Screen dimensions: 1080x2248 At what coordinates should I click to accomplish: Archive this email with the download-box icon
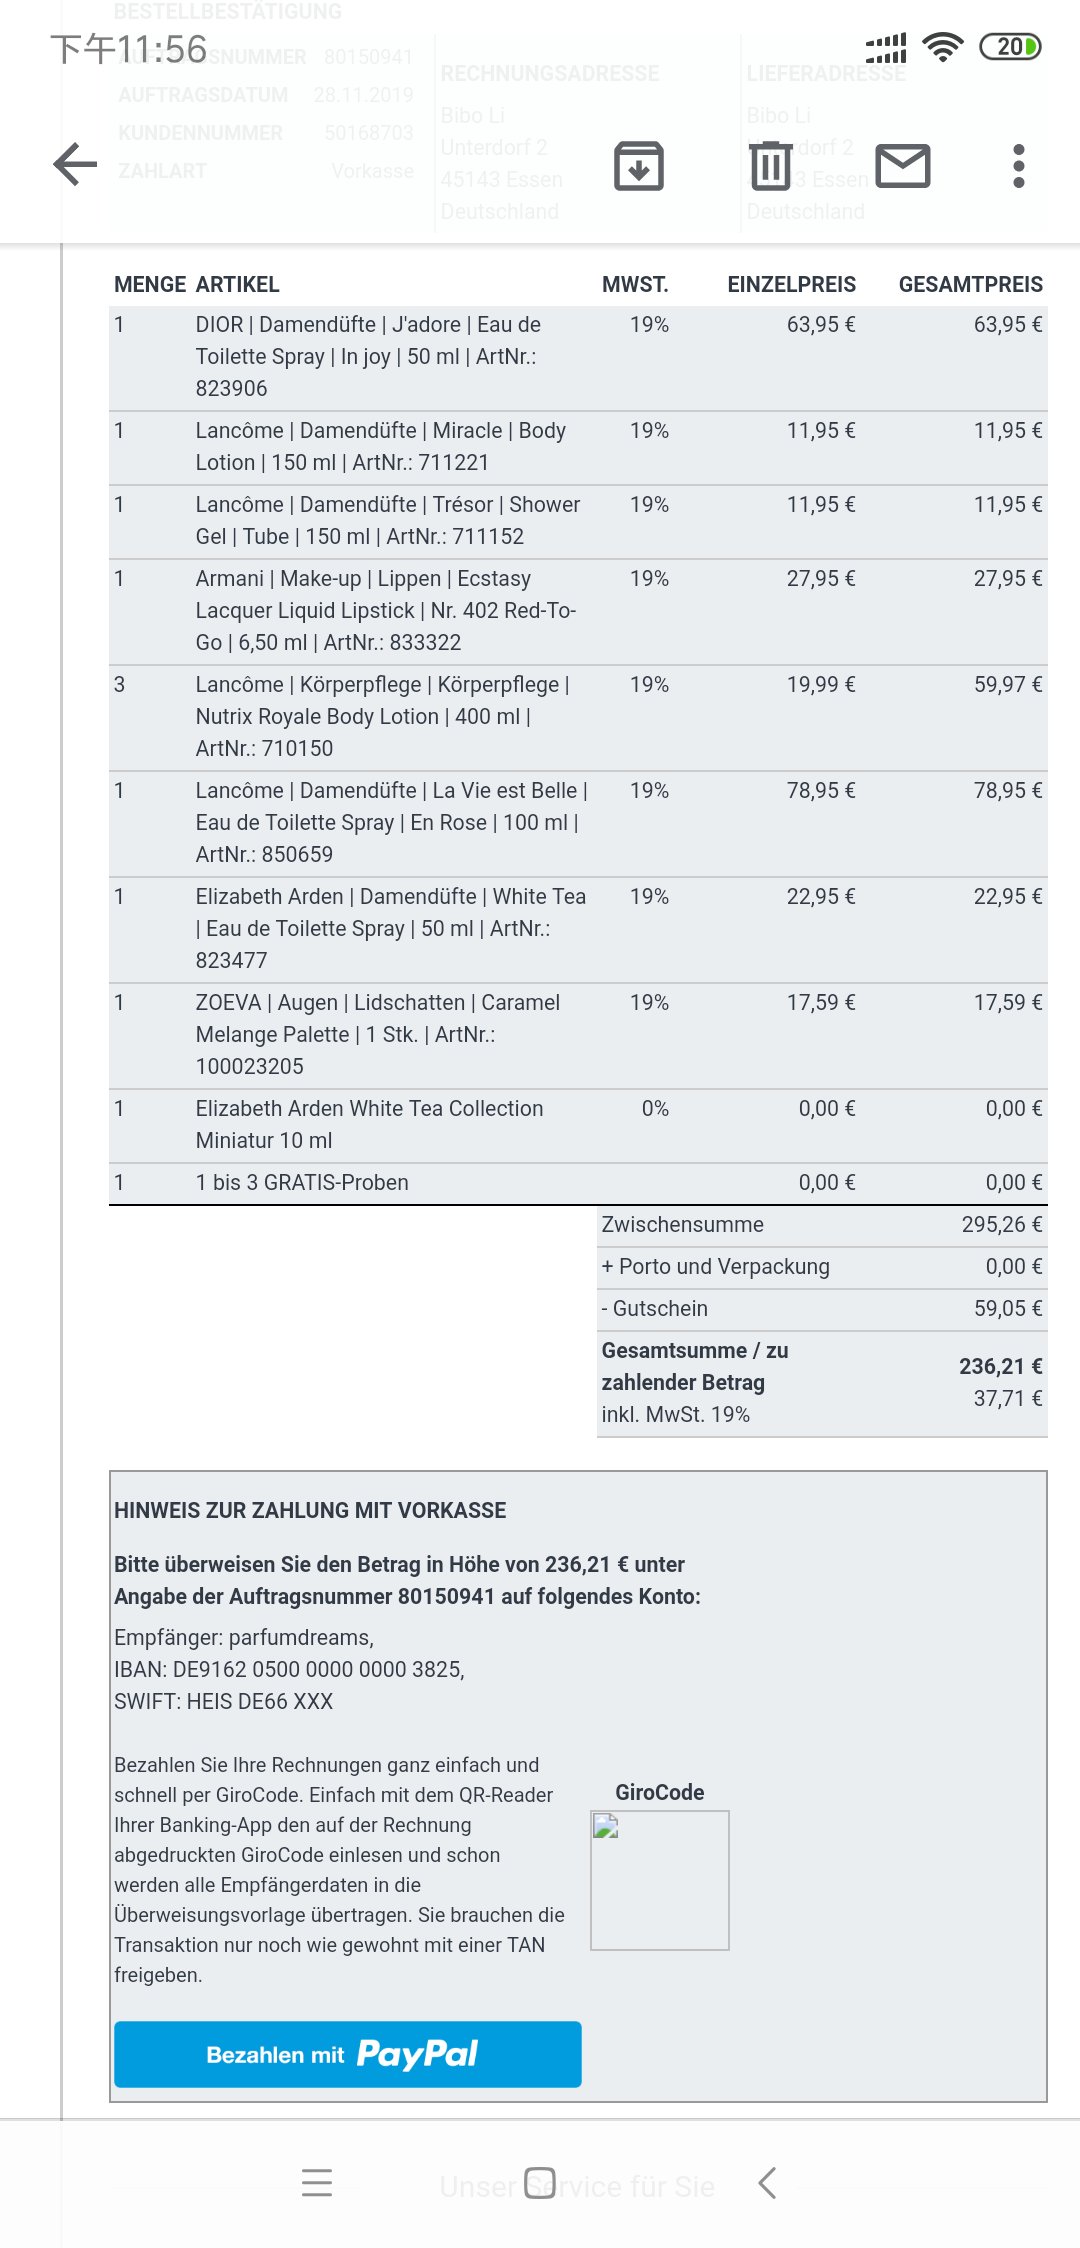pyautogui.click(x=639, y=166)
